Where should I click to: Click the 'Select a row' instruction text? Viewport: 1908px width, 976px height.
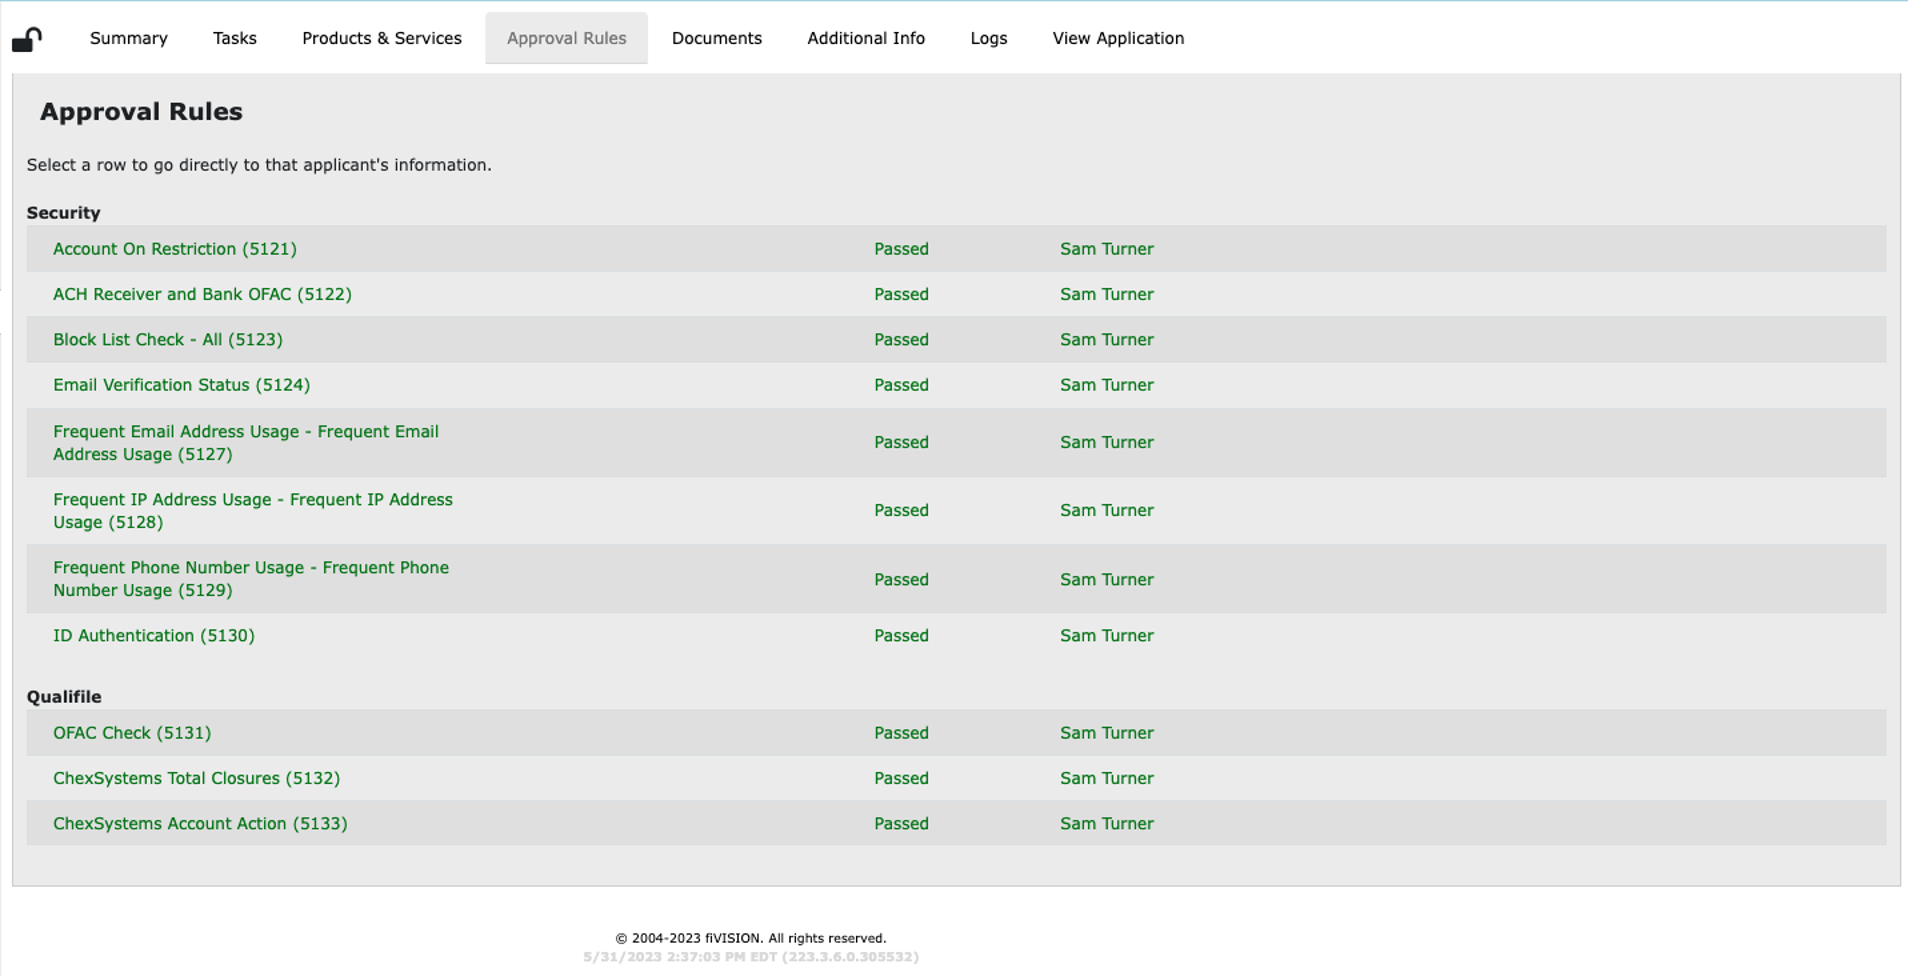click(259, 165)
